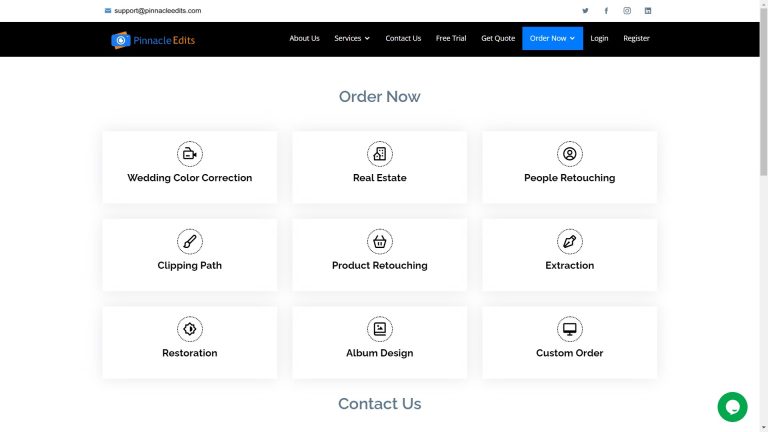The height and width of the screenshot is (432, 768).
Task: Expand the Order Now dropdown
Action: point(552,38)
